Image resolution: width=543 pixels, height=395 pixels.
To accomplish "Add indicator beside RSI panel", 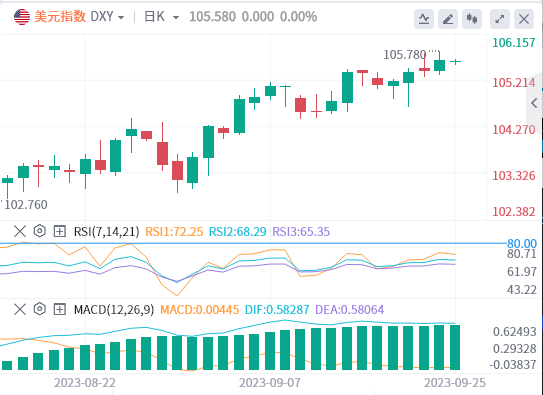I will pyautogui.click(x=60, y=231).
